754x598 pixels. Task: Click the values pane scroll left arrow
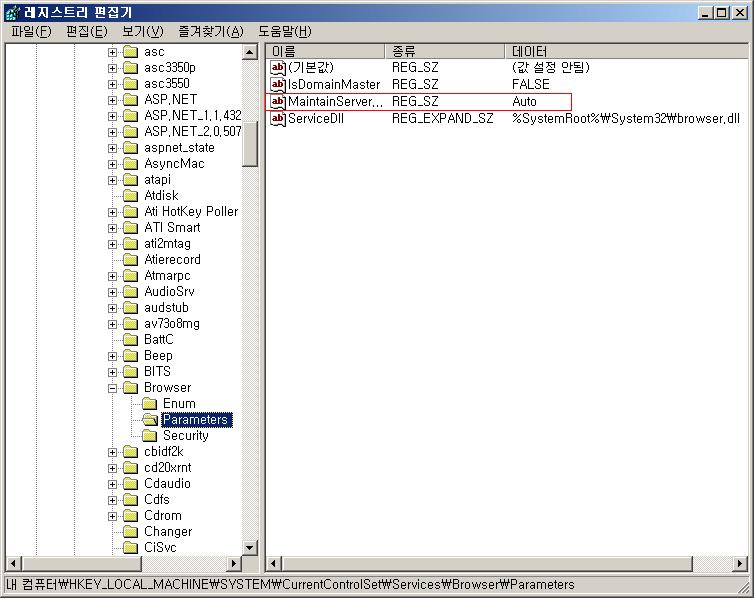click(x=273, y=563)
